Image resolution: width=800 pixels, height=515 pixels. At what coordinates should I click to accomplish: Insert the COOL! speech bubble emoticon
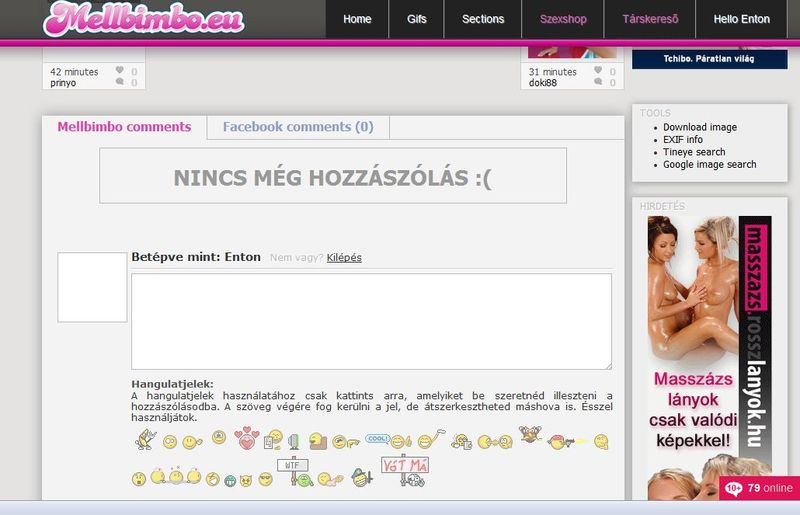389,440
